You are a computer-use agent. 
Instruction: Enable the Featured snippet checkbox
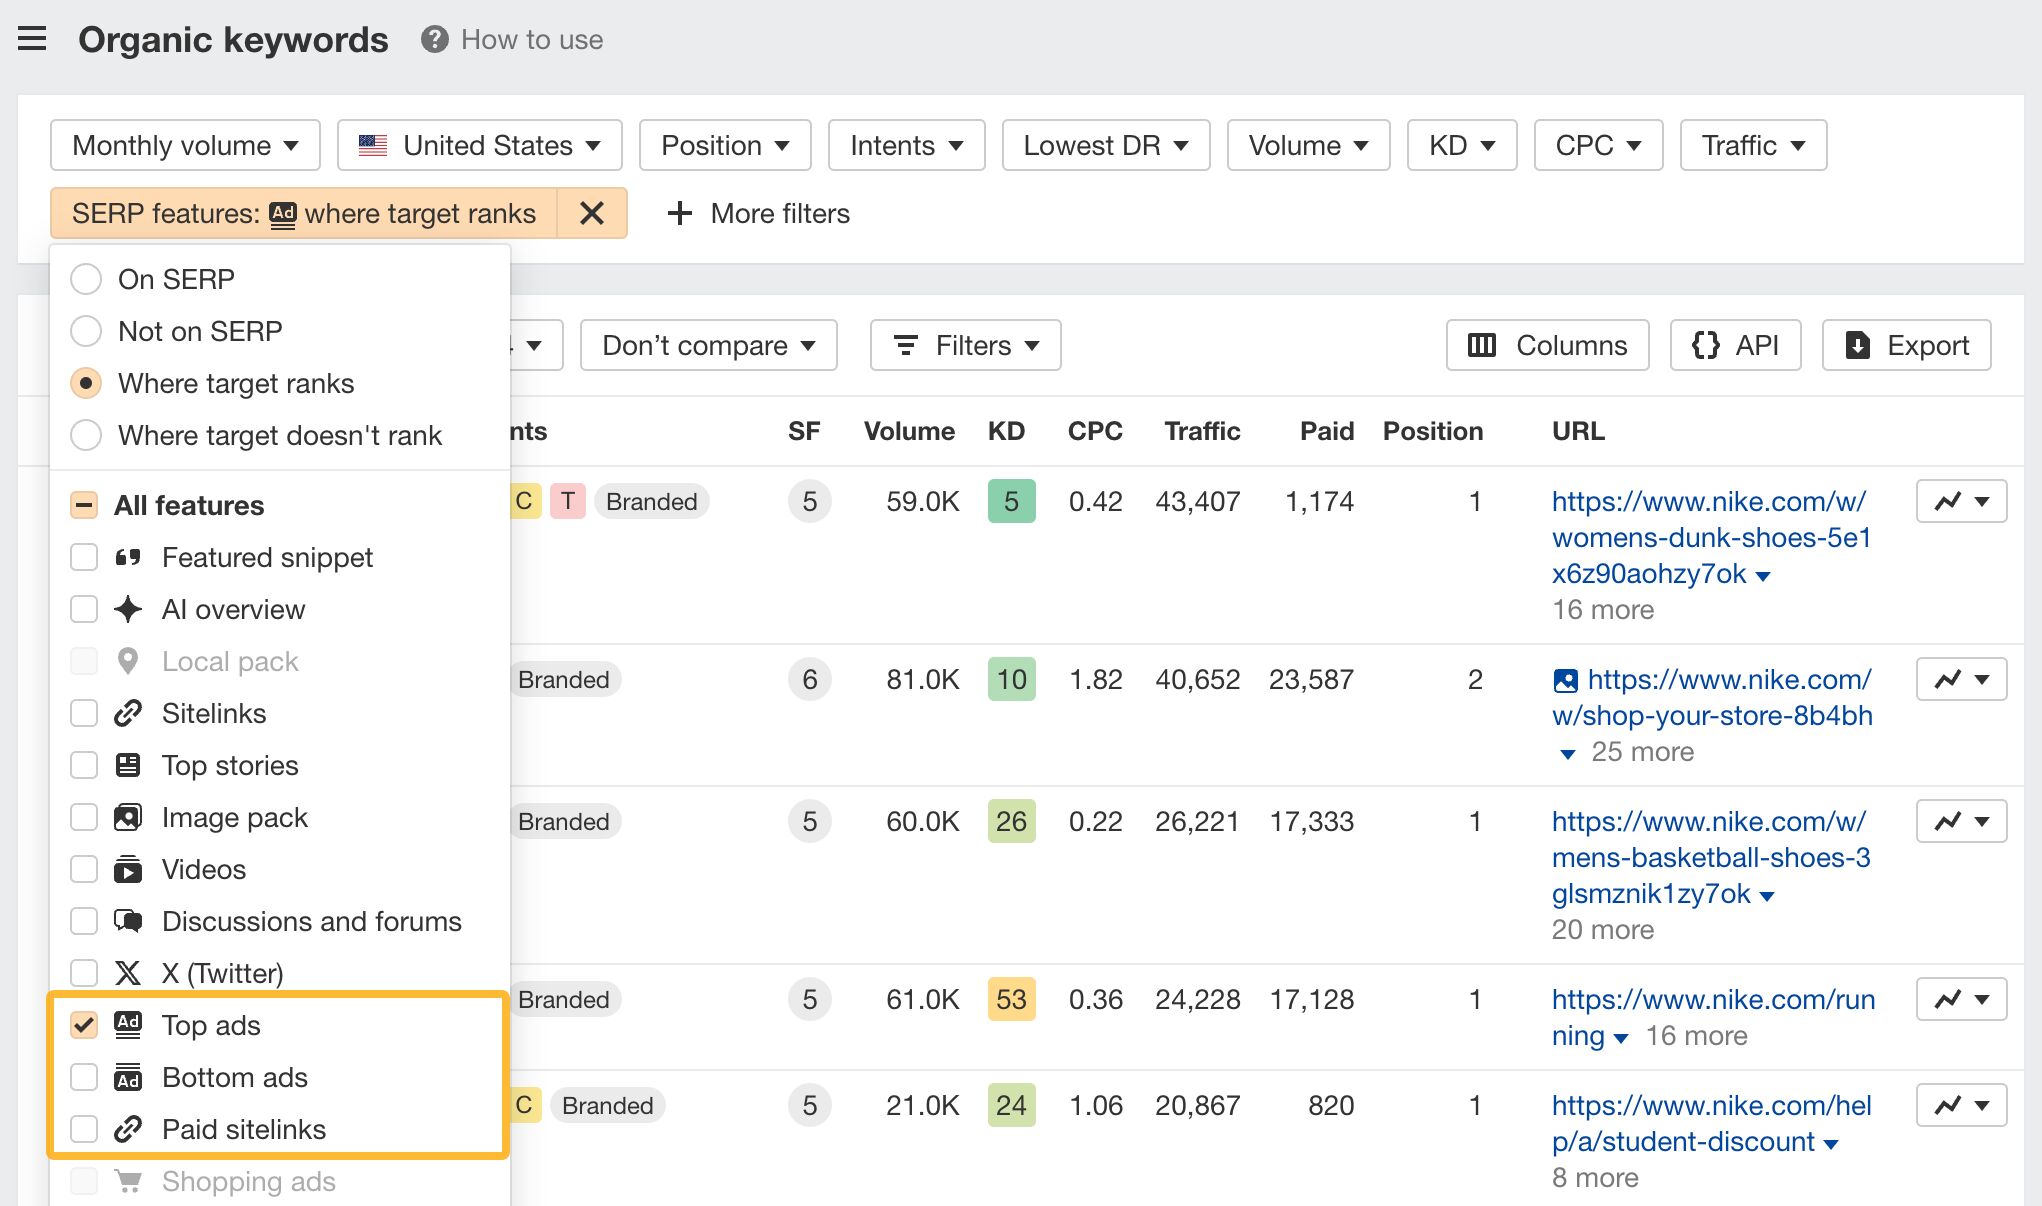tap(84, 557)
